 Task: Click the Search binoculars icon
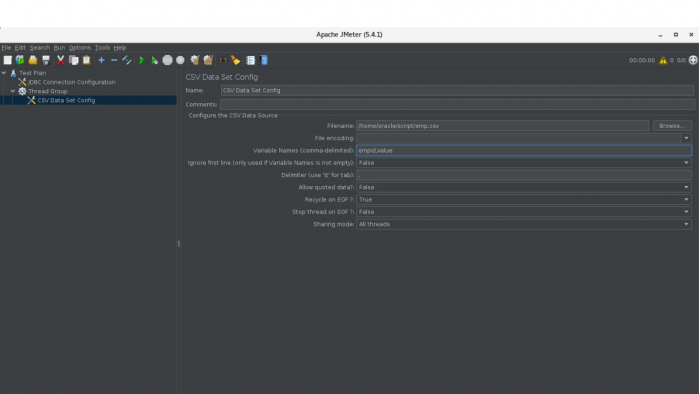[x=222, y=60]
